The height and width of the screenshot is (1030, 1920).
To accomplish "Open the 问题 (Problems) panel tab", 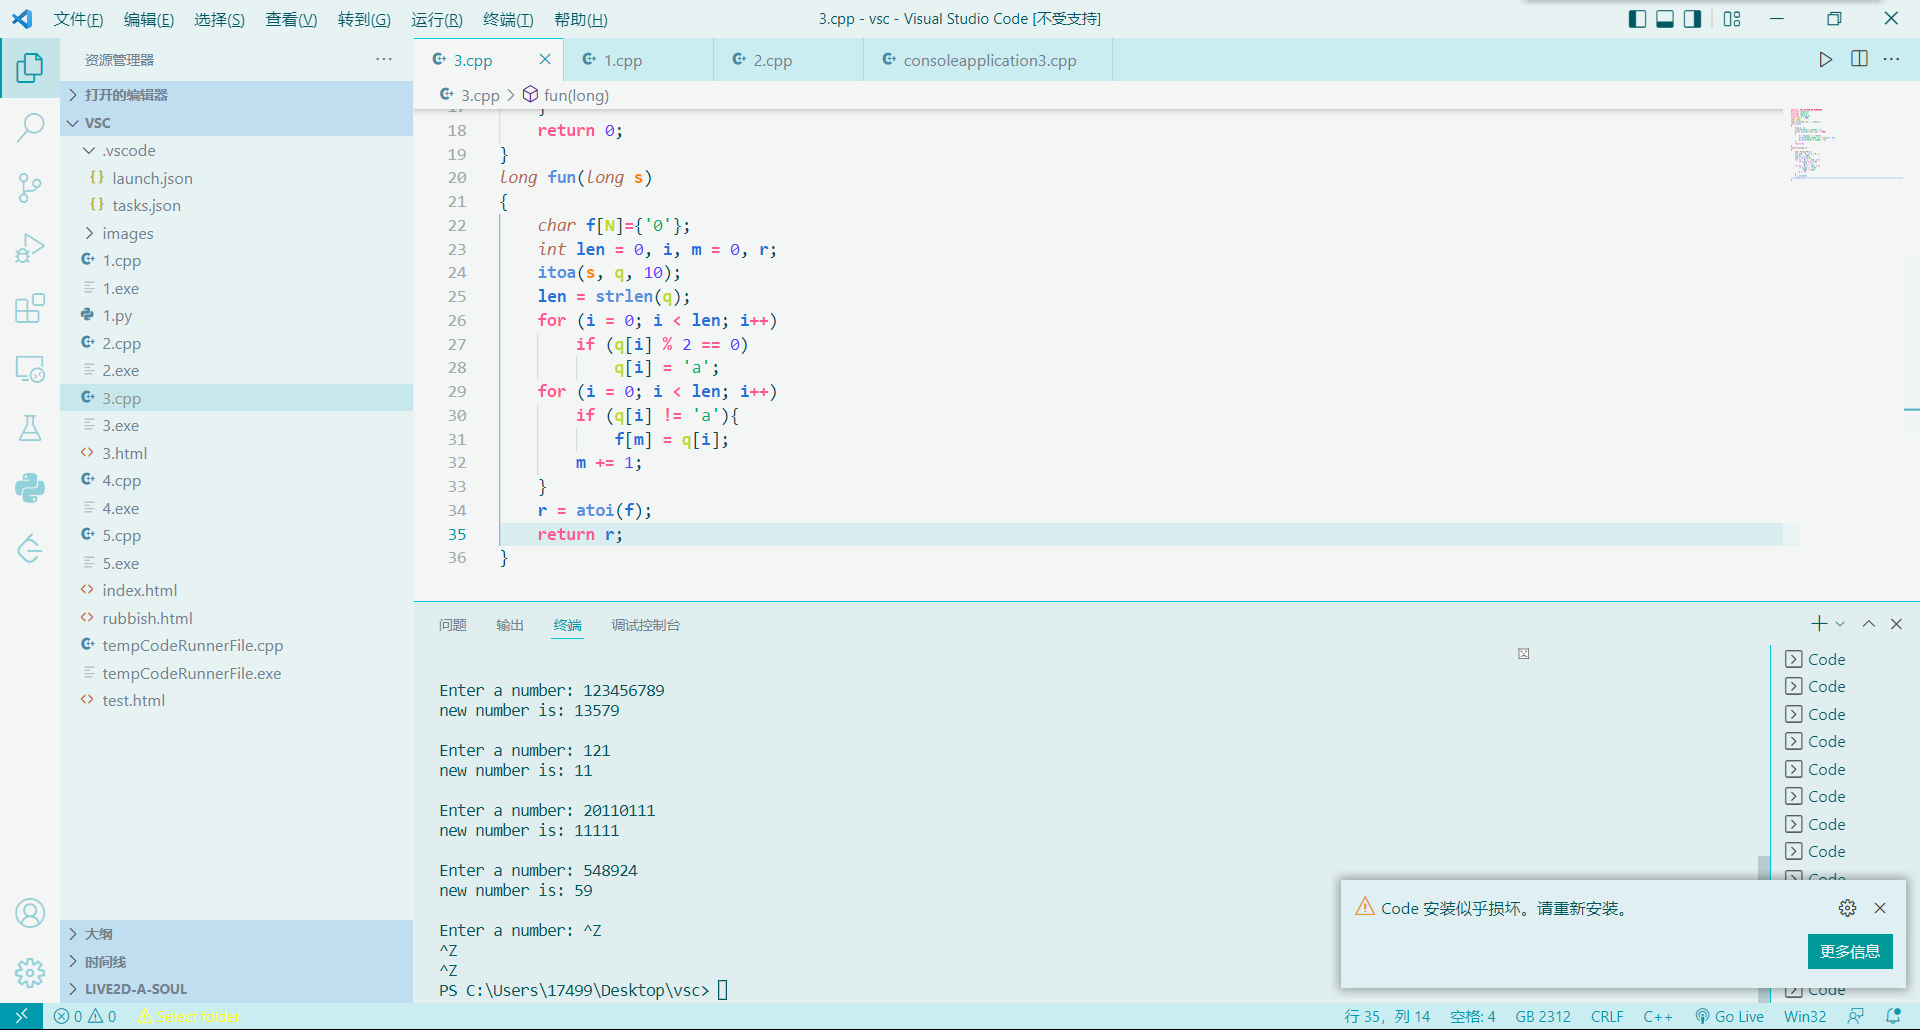I will pos(452,625).
